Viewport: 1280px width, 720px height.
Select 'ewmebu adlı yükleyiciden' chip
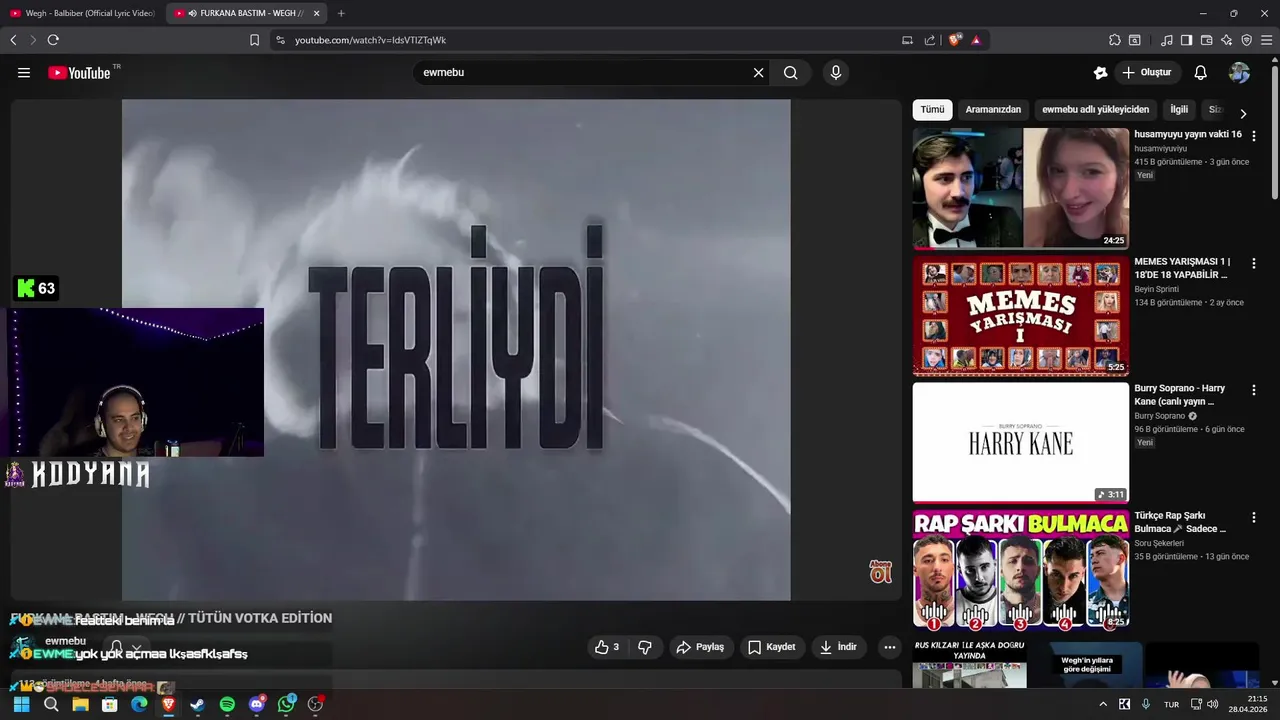(1095, 110)
